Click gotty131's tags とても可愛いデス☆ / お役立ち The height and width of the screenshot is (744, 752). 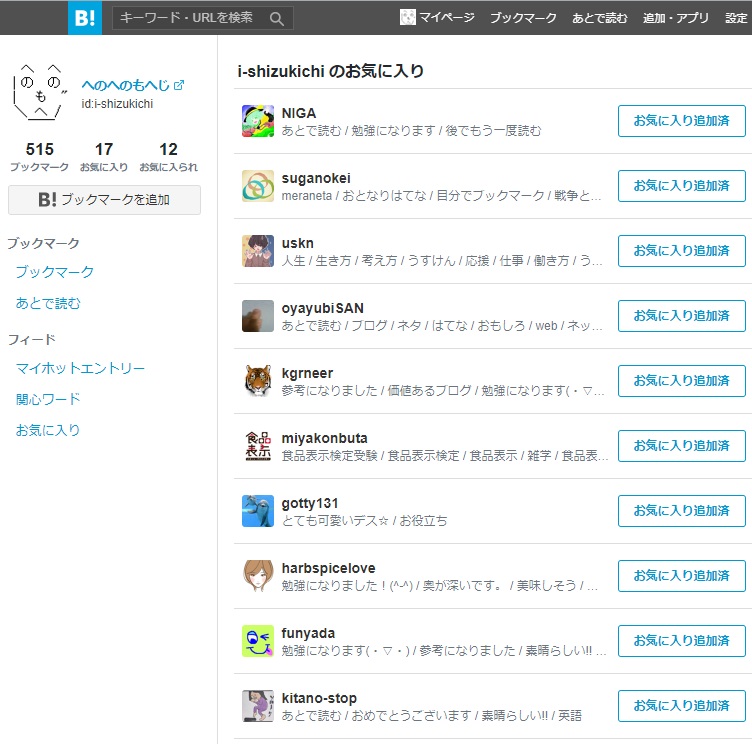coord(364,520)
